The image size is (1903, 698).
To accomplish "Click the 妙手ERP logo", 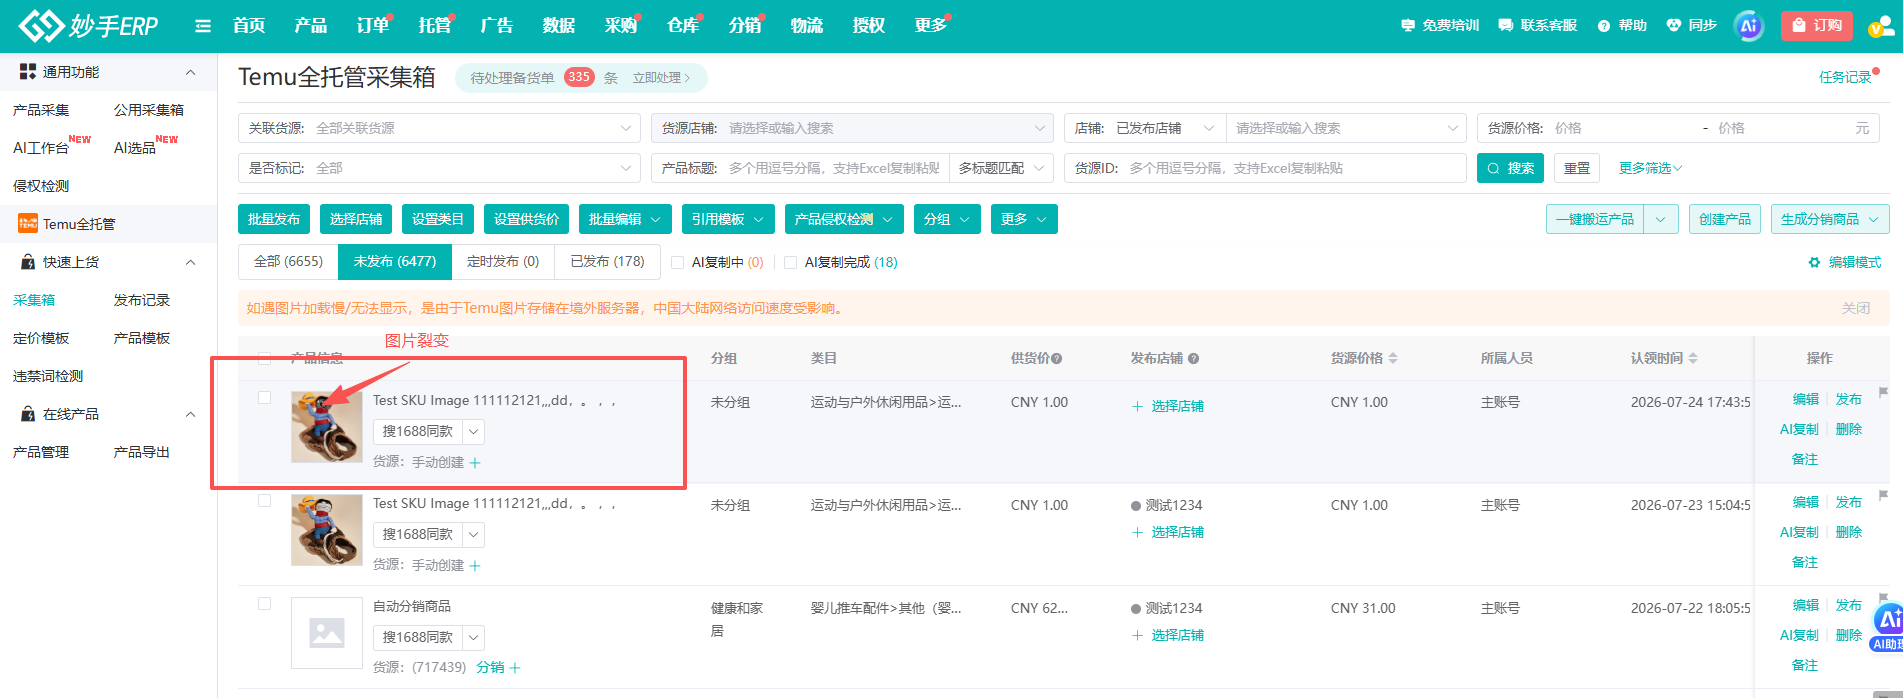I will (x=88, y=26).
